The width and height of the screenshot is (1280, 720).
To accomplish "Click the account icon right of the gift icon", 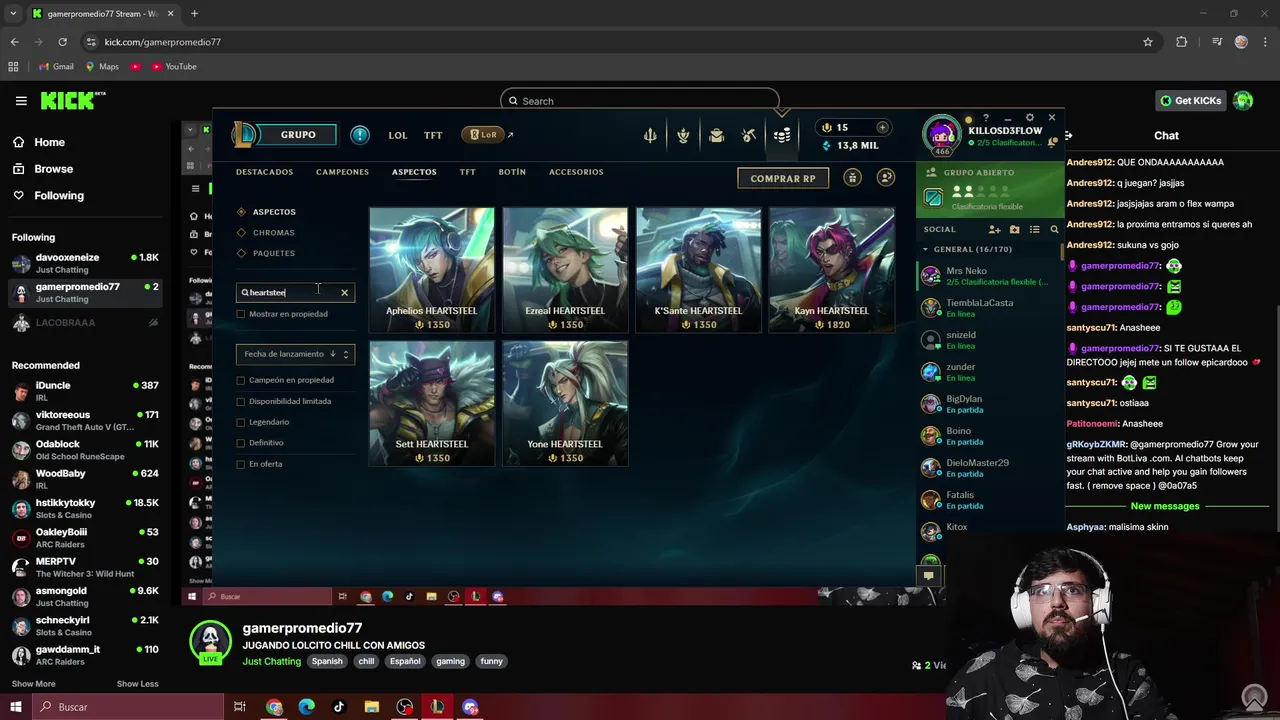I will pos(885,178).
